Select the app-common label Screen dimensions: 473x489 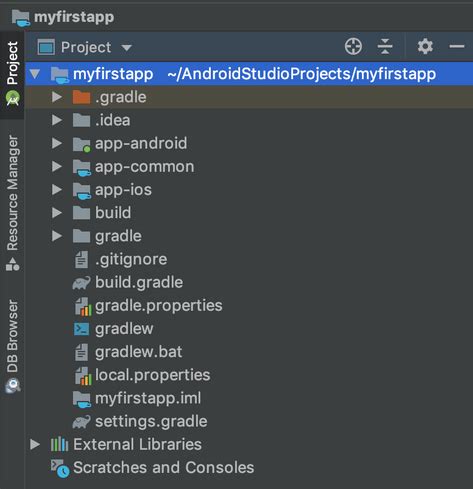pos(145,167)
